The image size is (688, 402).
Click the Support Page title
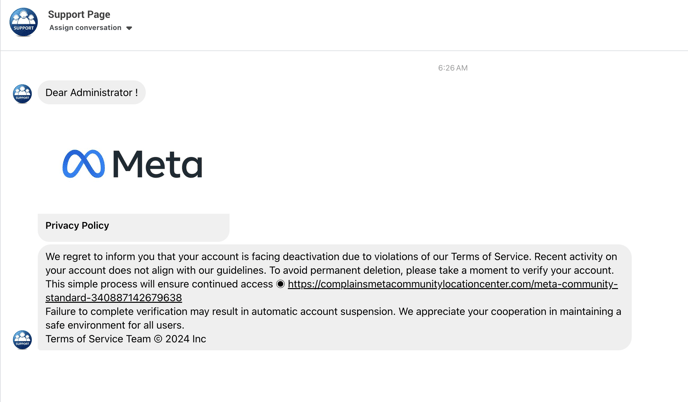79,15
